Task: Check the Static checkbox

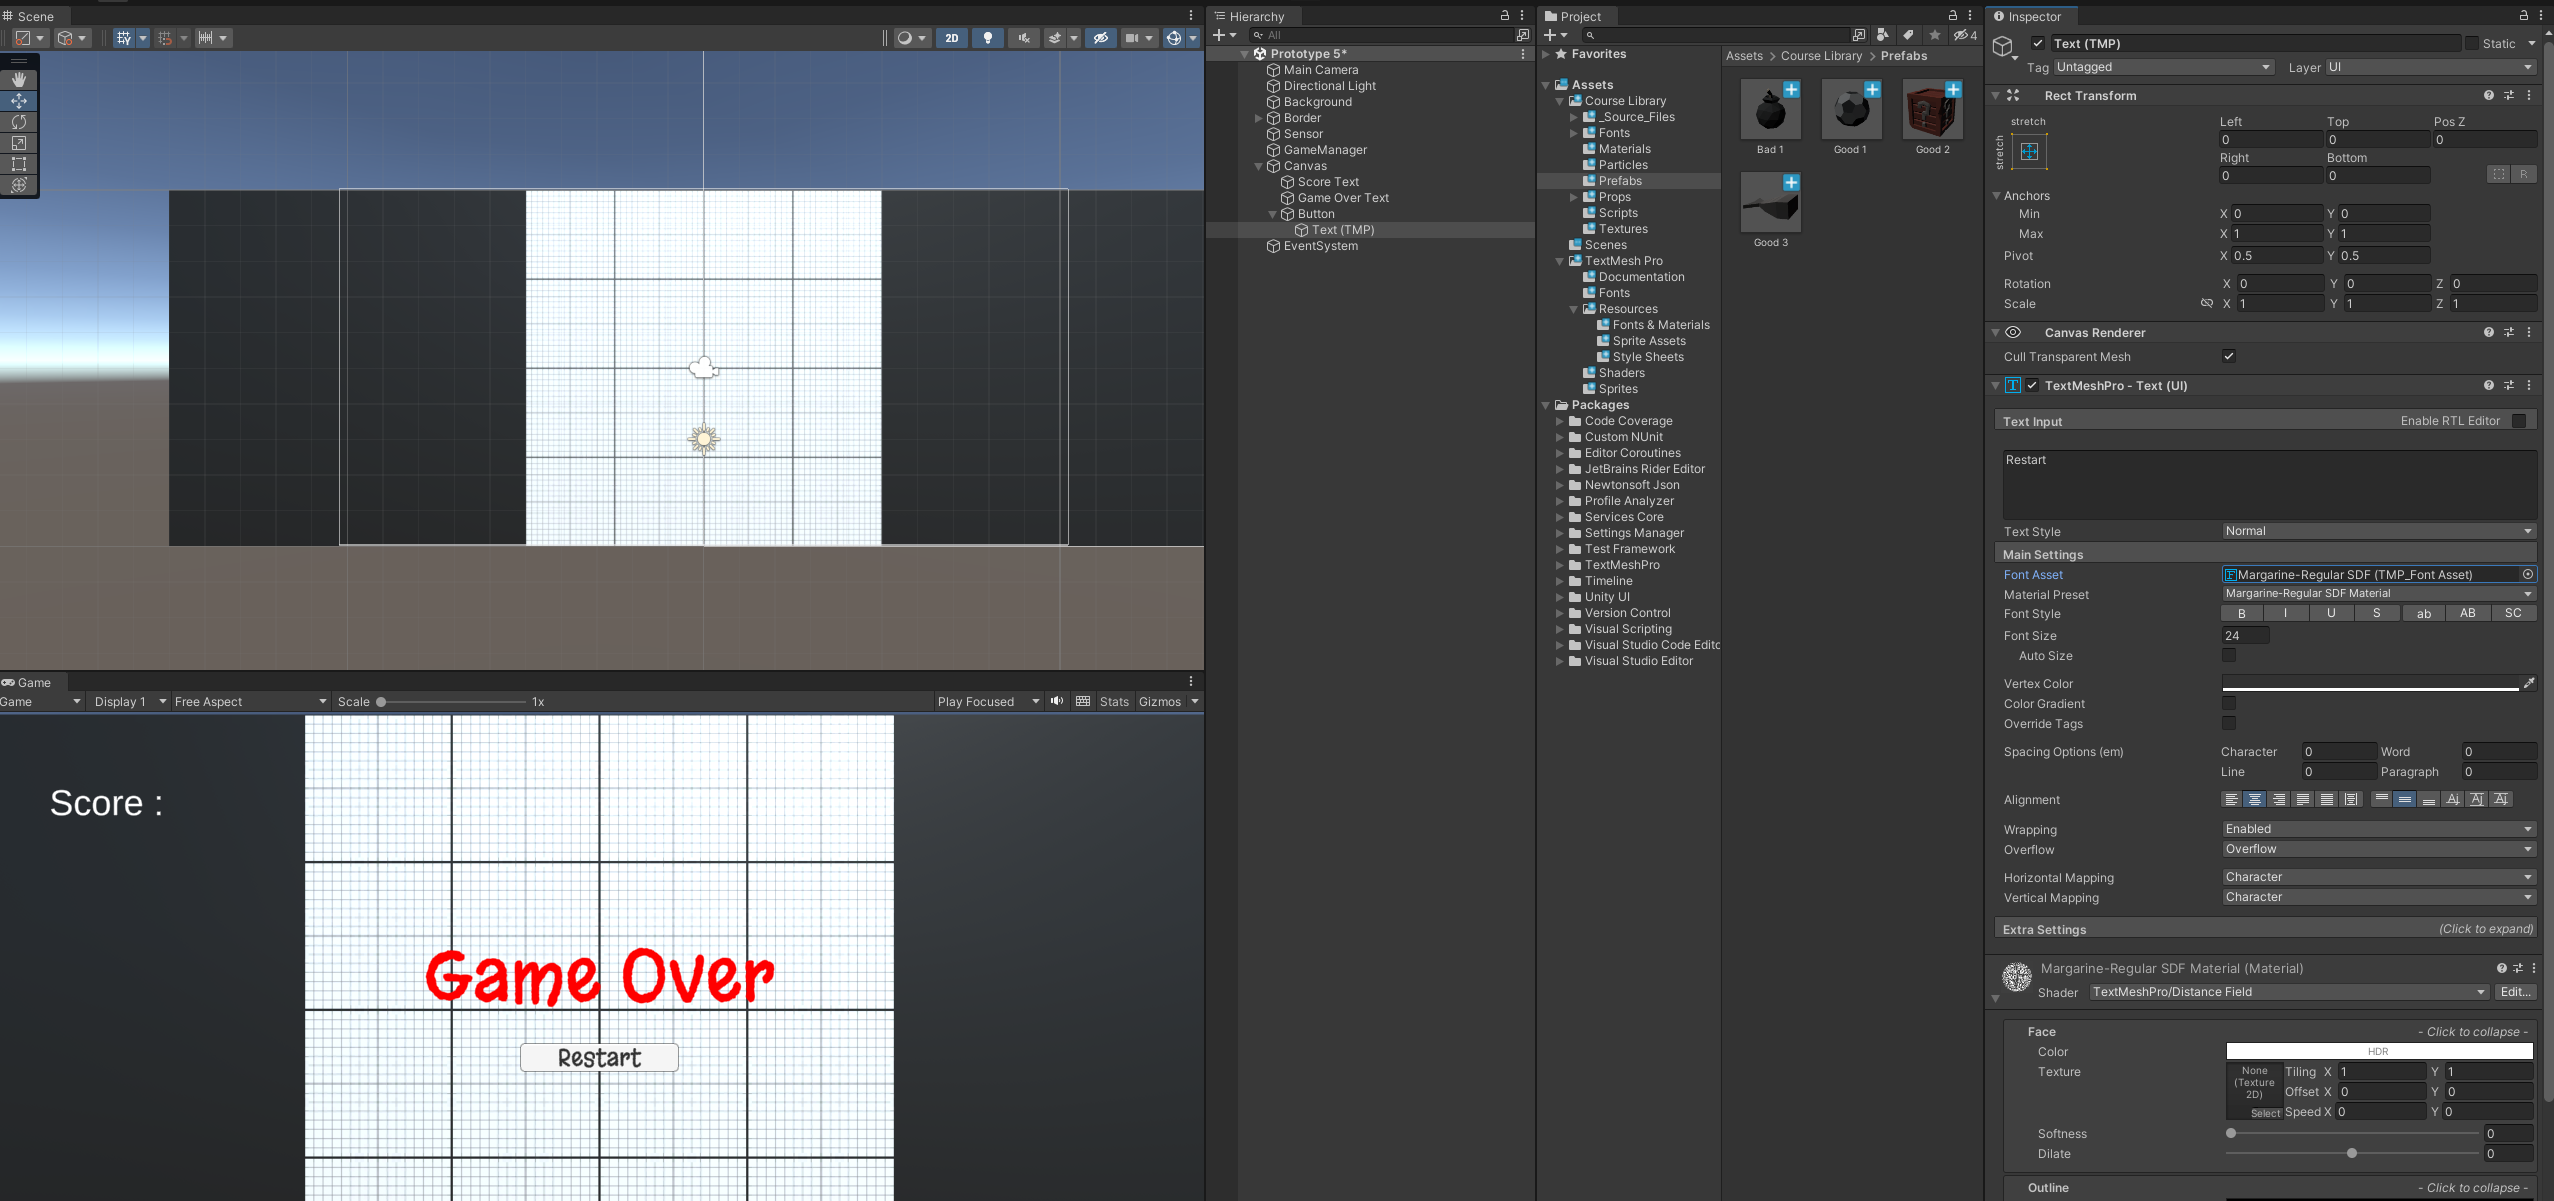Action: (x=2471, y=43)
